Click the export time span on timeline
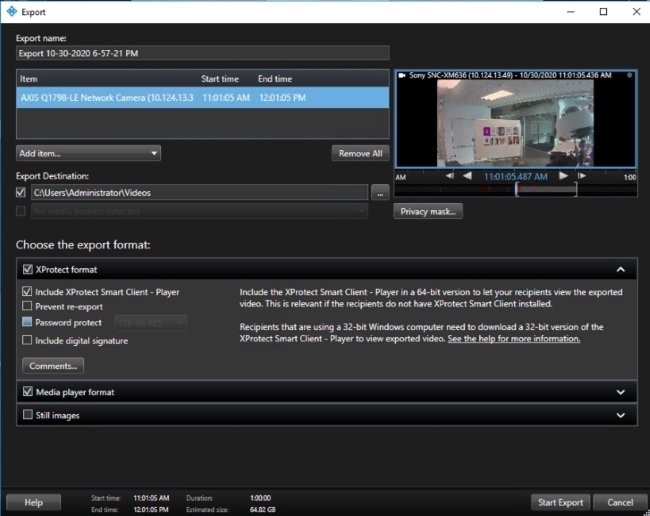The height and width of the screenshot is (516, 650). [545, 189]
